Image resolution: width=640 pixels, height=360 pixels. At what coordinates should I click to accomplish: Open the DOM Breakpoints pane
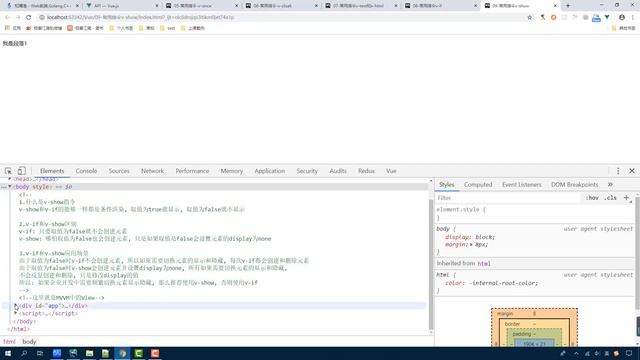point(574,184)
